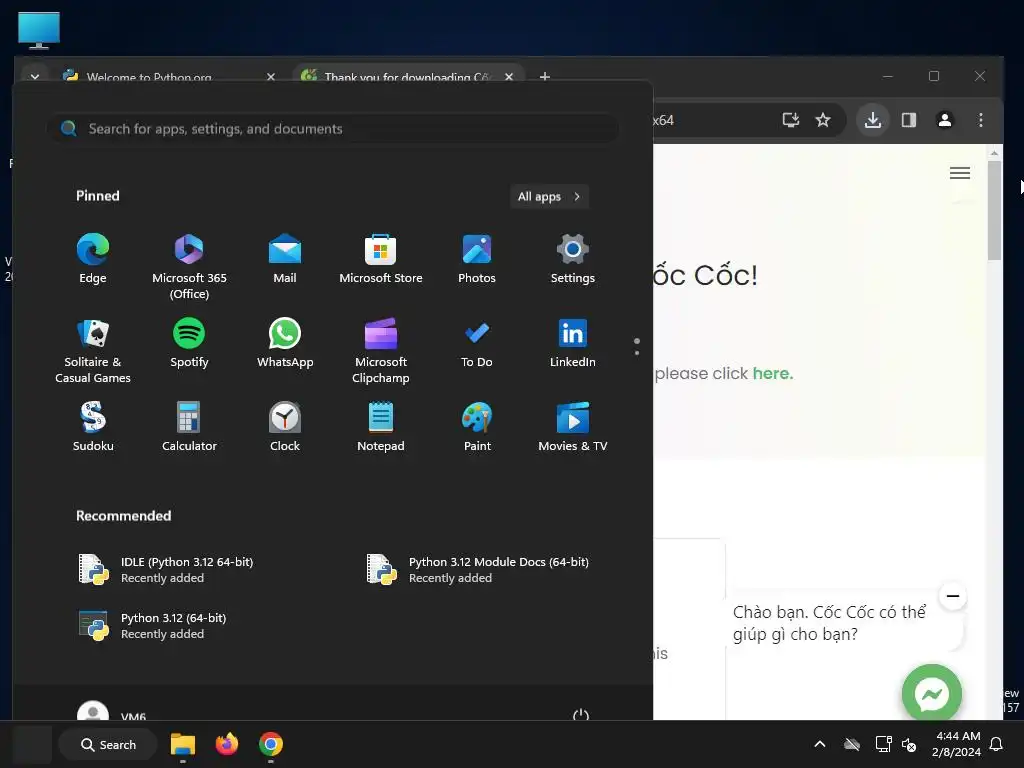Click the green 'here.' download link
Screen dimensions: 1024x768
[x=773, y=374]
